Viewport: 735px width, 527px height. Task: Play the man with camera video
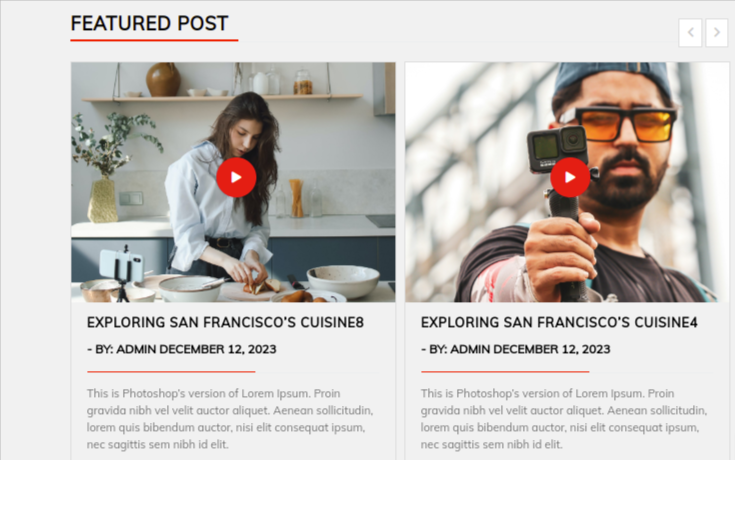click(570, 177)
